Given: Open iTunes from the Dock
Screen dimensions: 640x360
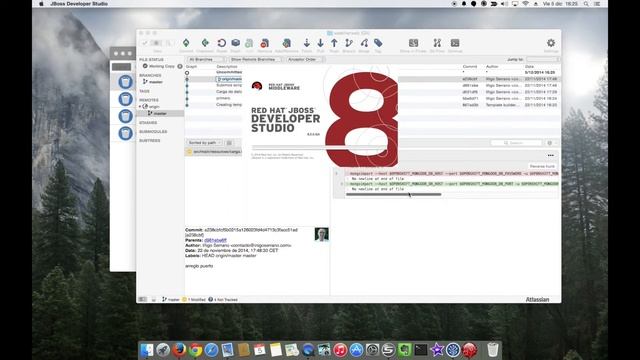Looking at the screenshot, I should (x=340, y=350).
